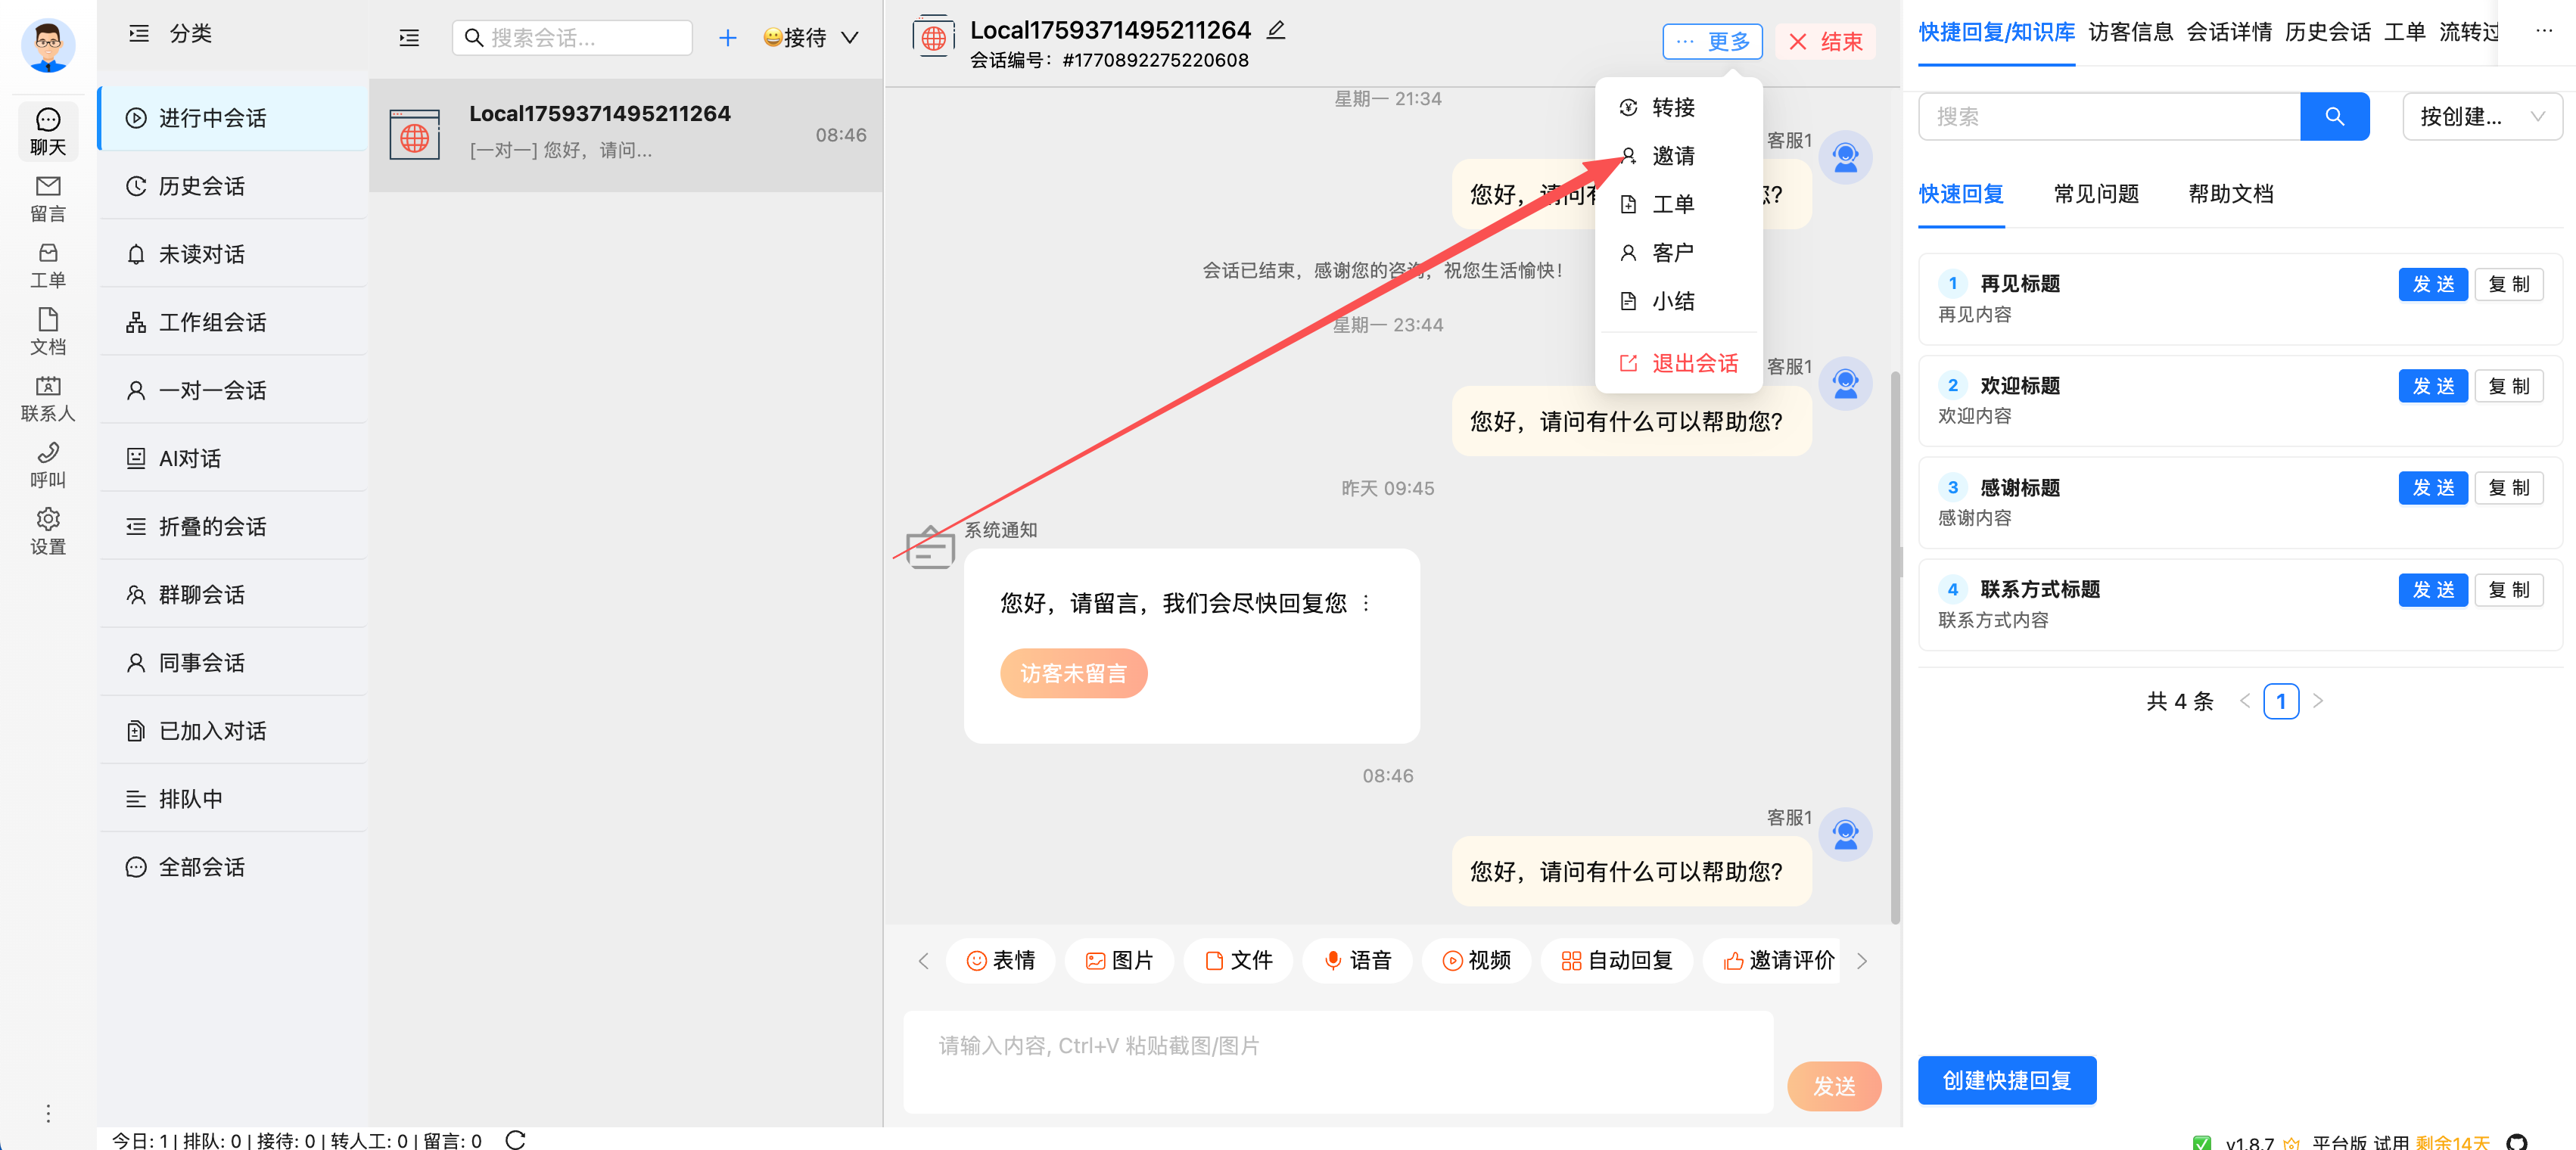The height and width of the screenshot is (1150, 2576).
Task: Insert an emoji with the 表情 icon
Action: 1000,960
